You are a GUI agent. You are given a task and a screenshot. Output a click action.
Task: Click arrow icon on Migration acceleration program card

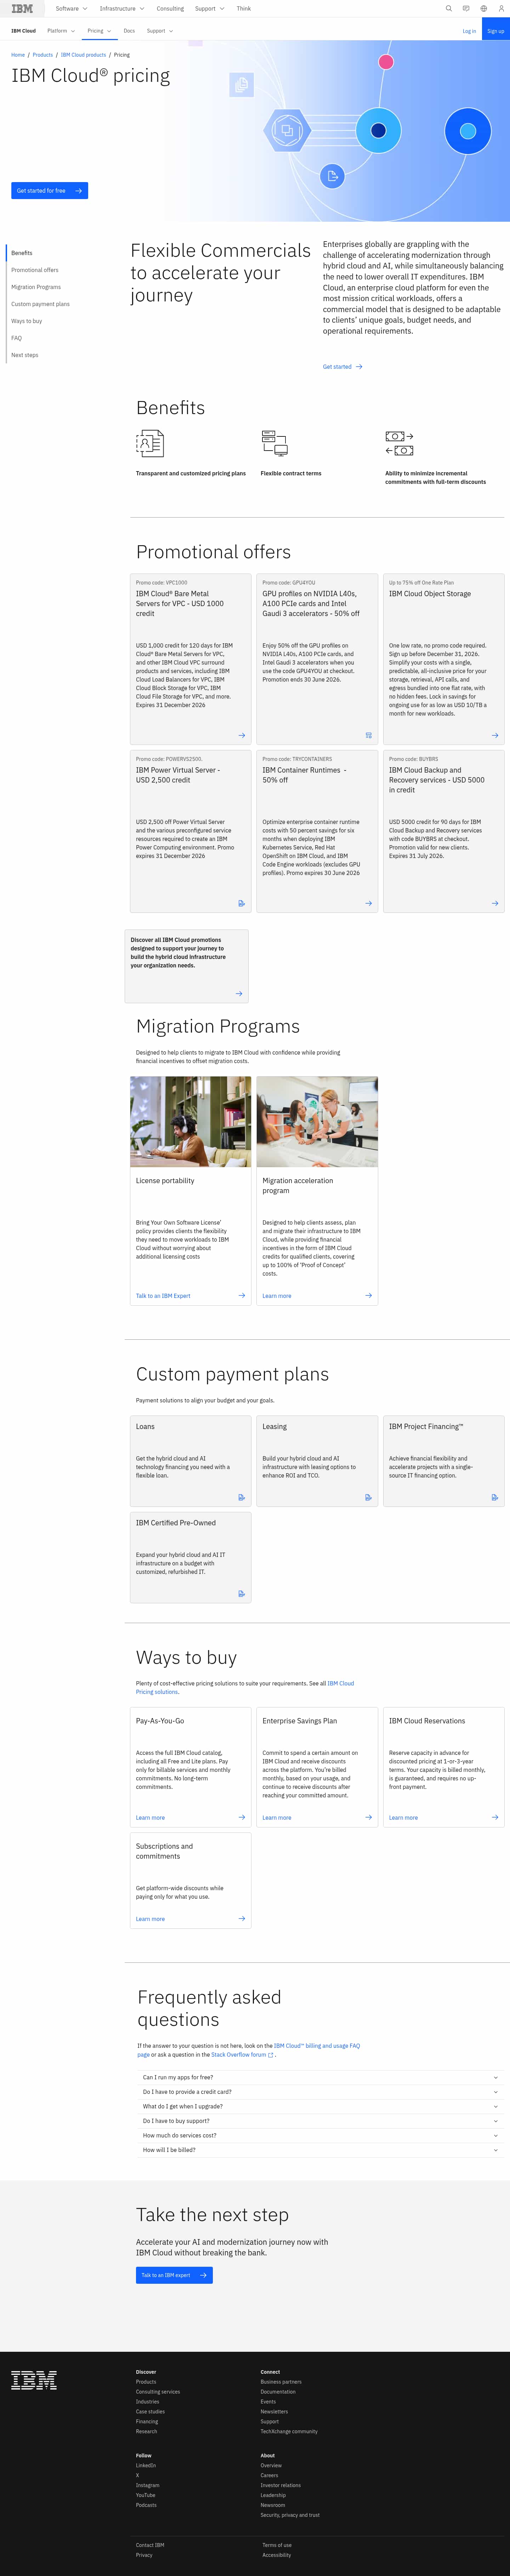tap(368, 1295)
